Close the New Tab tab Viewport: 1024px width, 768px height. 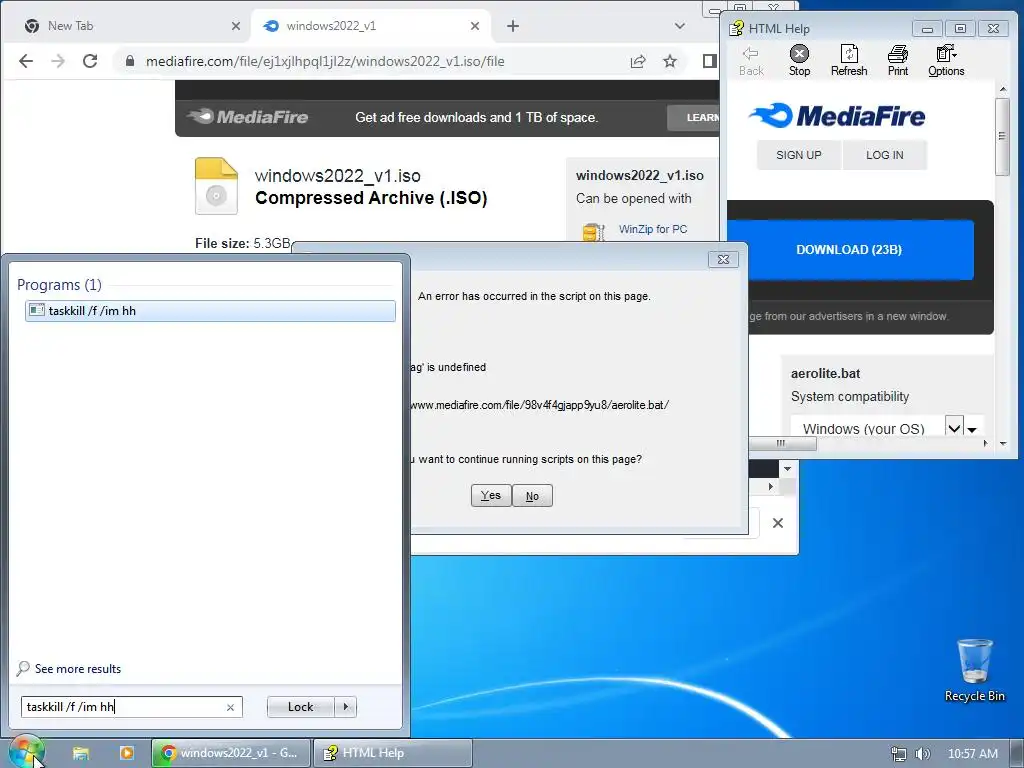(236, 26)
